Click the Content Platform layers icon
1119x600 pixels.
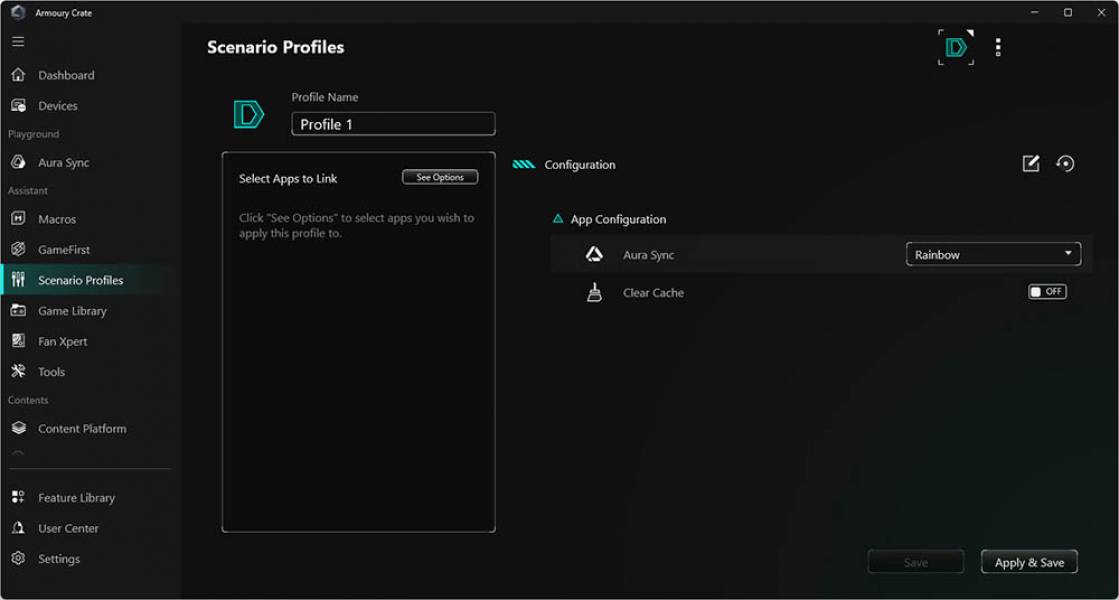(x=19, y=428)
